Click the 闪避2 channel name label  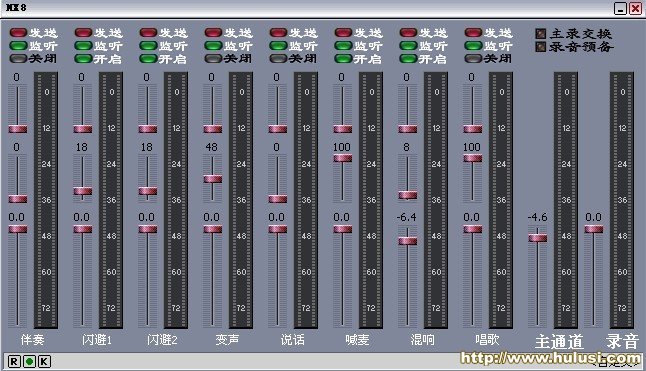tap(162, 340)
